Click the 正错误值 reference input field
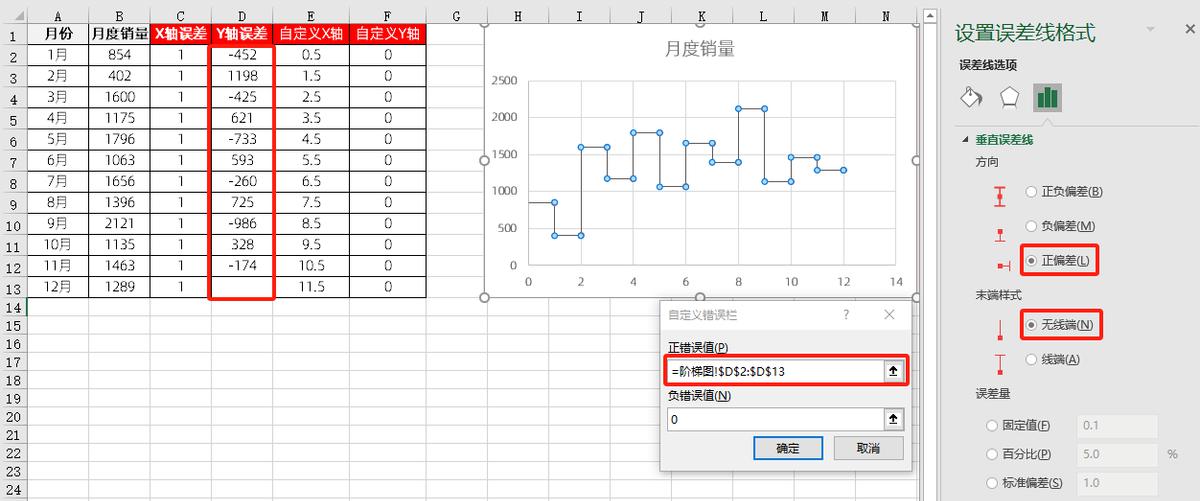The image size is (1200, 501). click(776, 370)
